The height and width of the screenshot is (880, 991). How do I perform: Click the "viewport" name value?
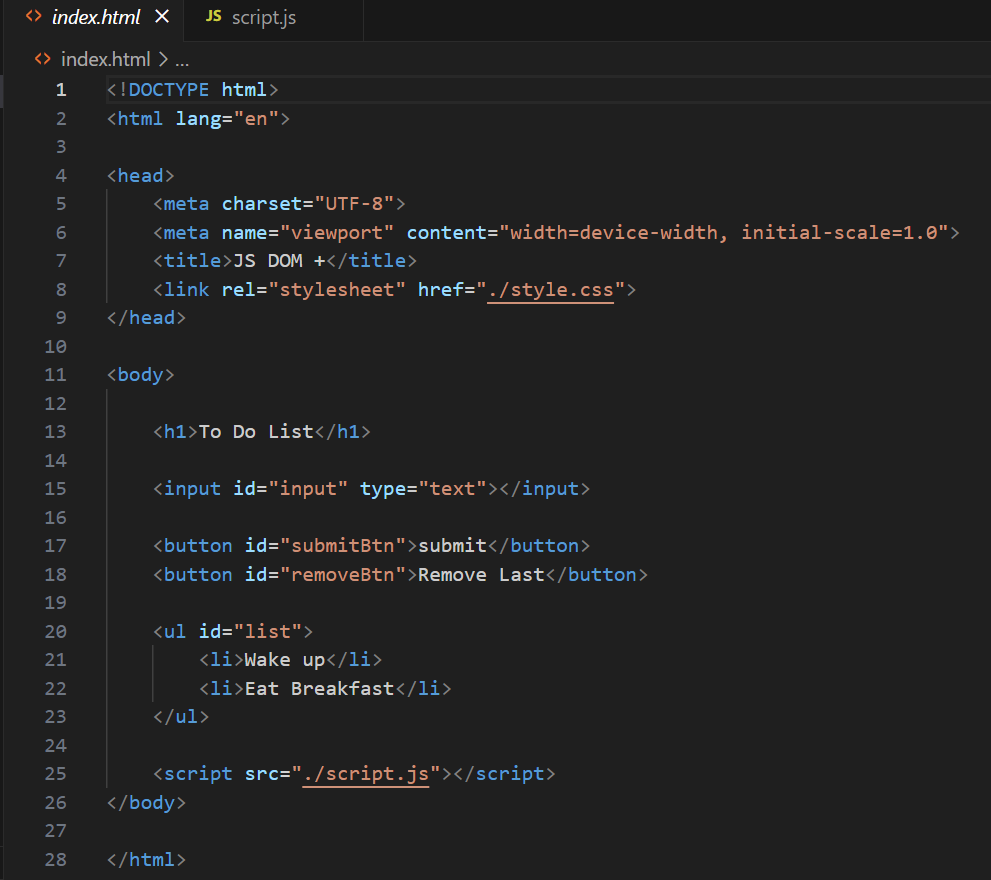[x=337, y=233]
